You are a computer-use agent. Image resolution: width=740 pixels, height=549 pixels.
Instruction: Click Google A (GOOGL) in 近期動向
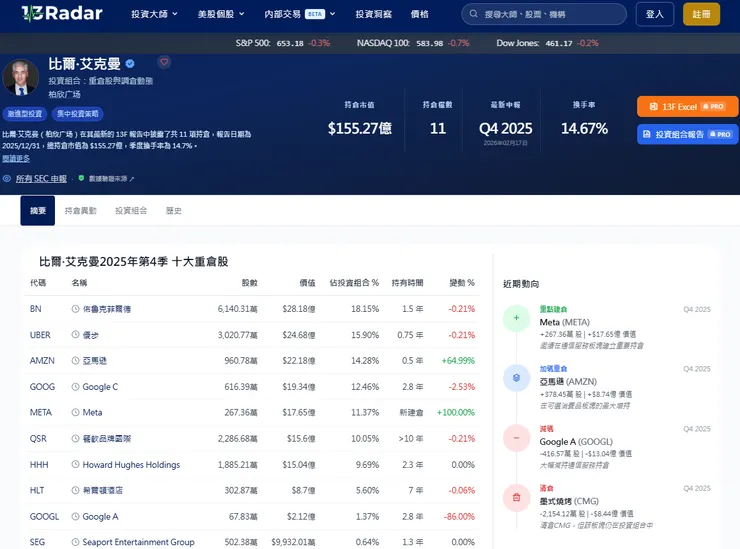click(576, 441)
